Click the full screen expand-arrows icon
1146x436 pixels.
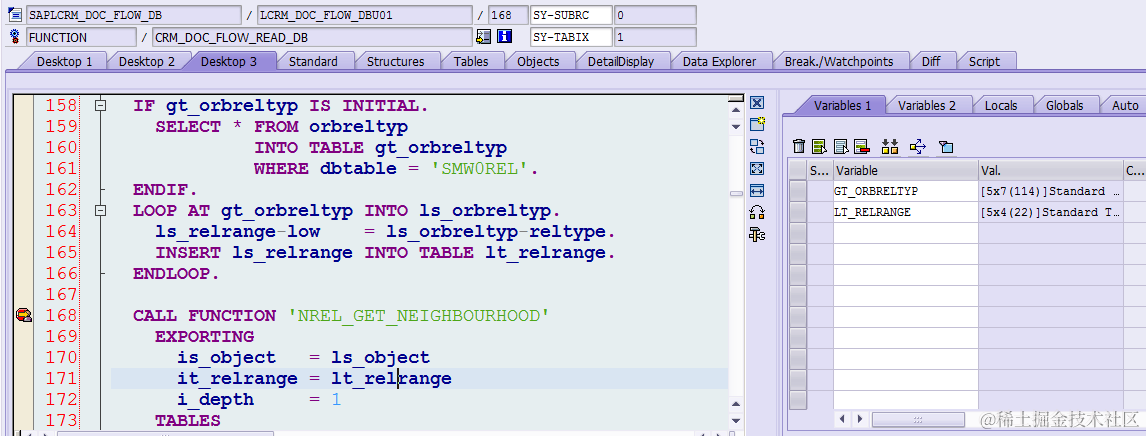757,169
